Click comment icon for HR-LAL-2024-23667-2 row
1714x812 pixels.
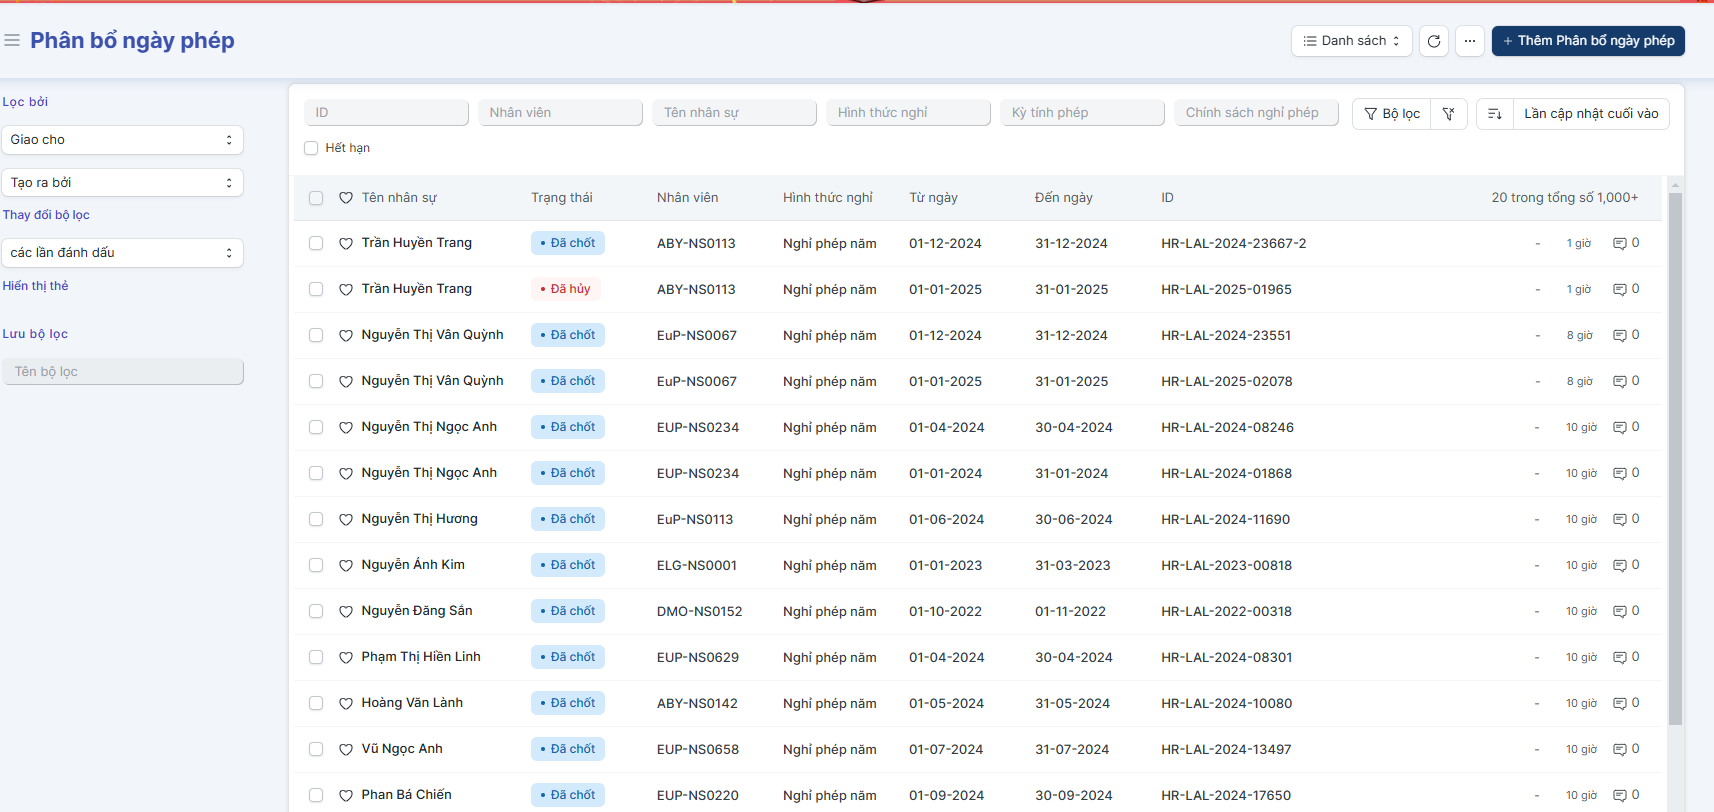(1619, 244)
